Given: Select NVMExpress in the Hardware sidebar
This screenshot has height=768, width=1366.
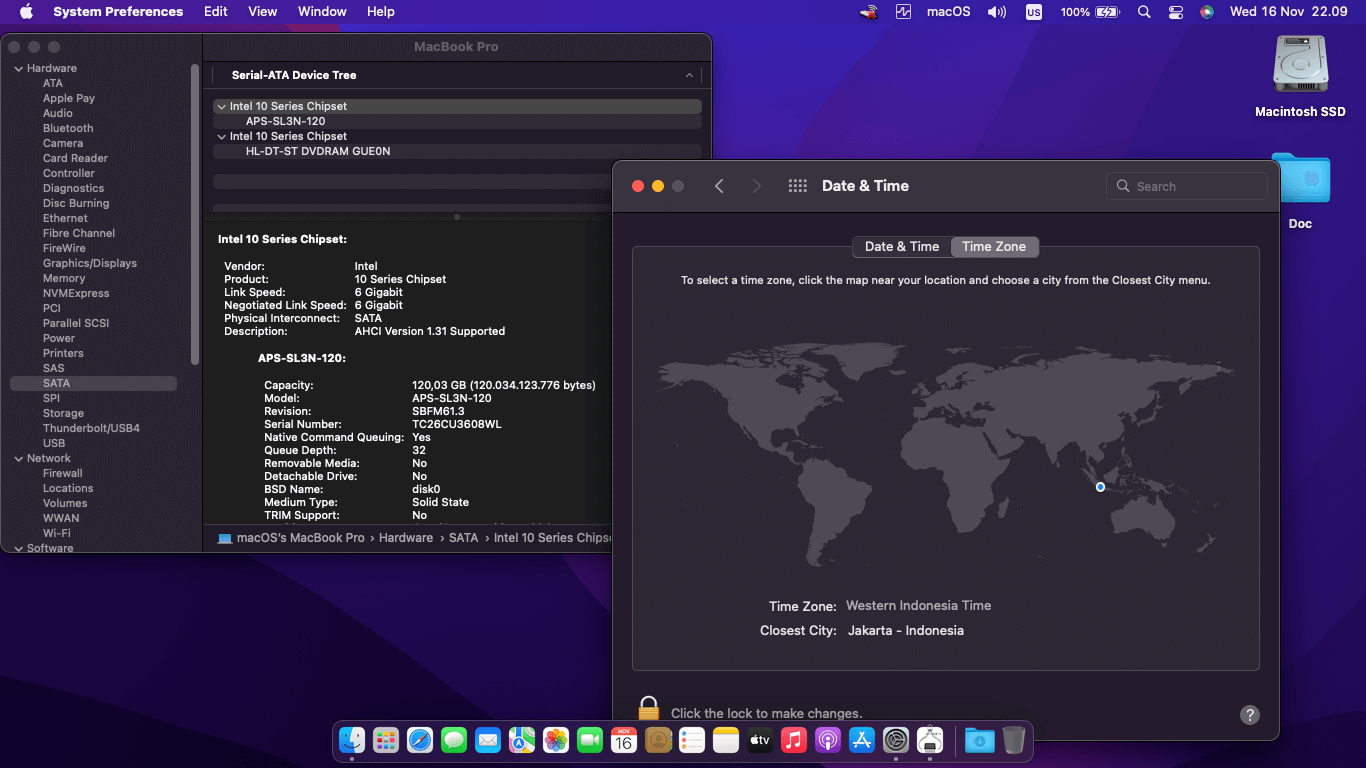Looking at the screenshot, I should click(x=76, y=293).
